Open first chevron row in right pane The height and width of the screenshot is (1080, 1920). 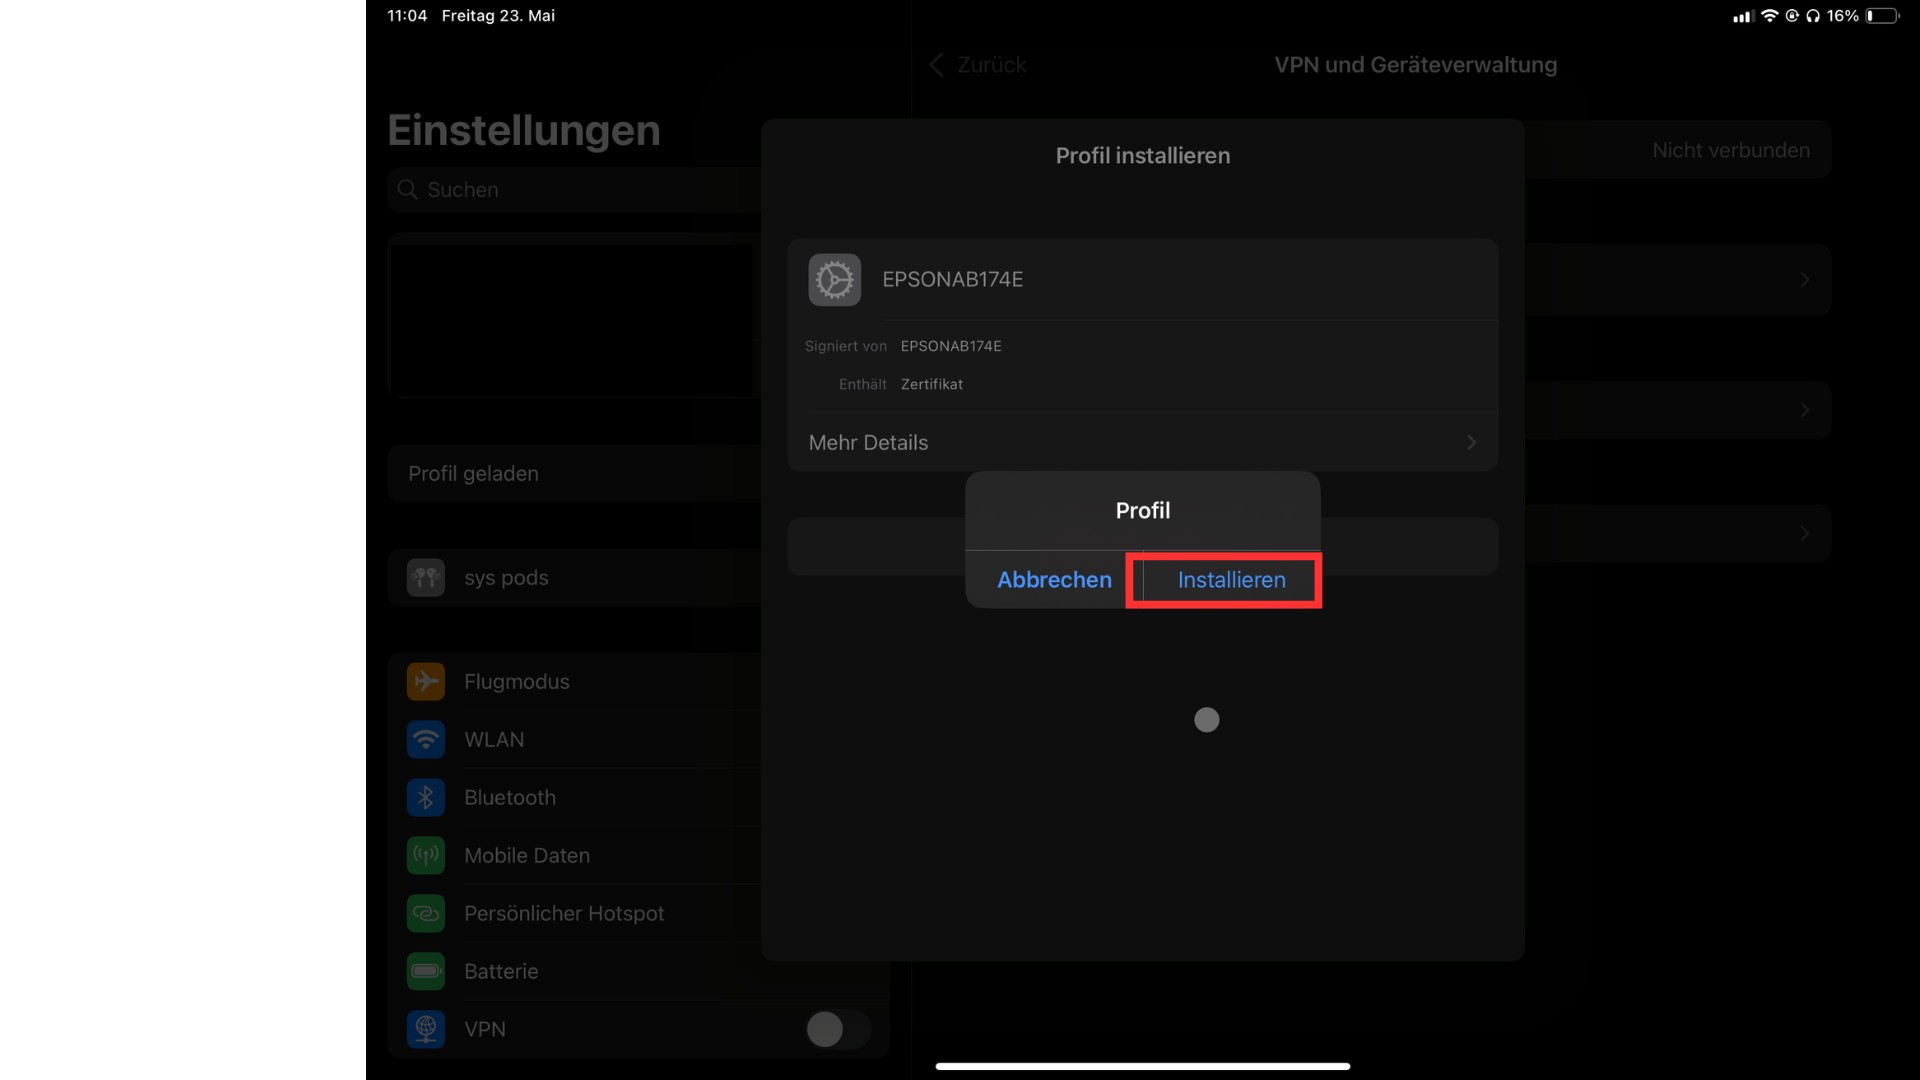tap(1804, 280)
